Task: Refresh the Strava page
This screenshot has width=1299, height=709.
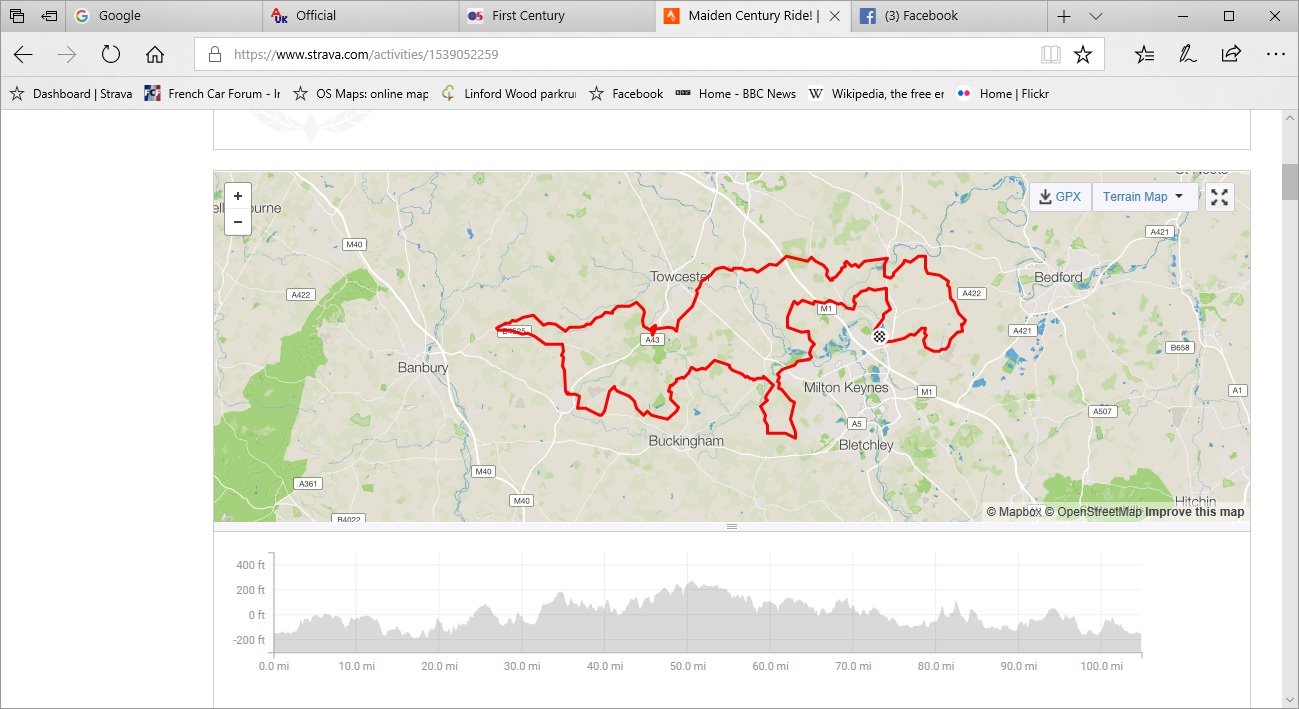Action: pos(111,54)
